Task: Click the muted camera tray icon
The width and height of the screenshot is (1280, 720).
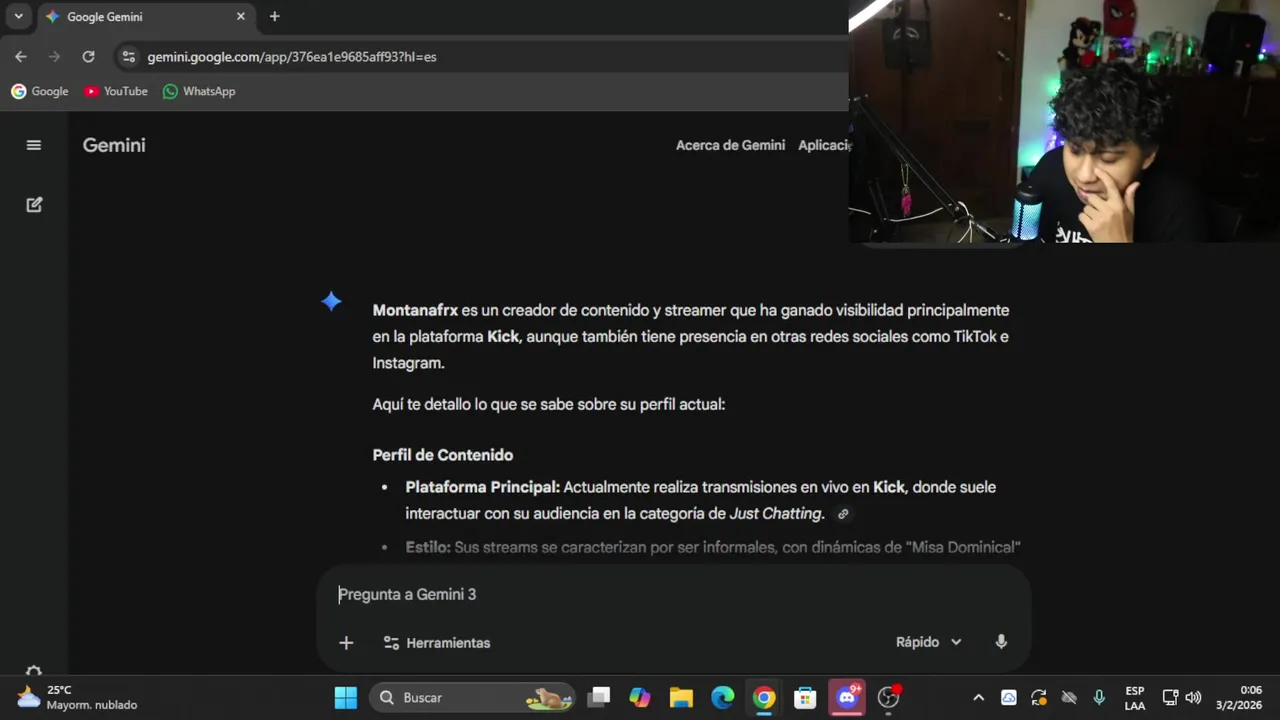Action: click(x=1069, y=698)
